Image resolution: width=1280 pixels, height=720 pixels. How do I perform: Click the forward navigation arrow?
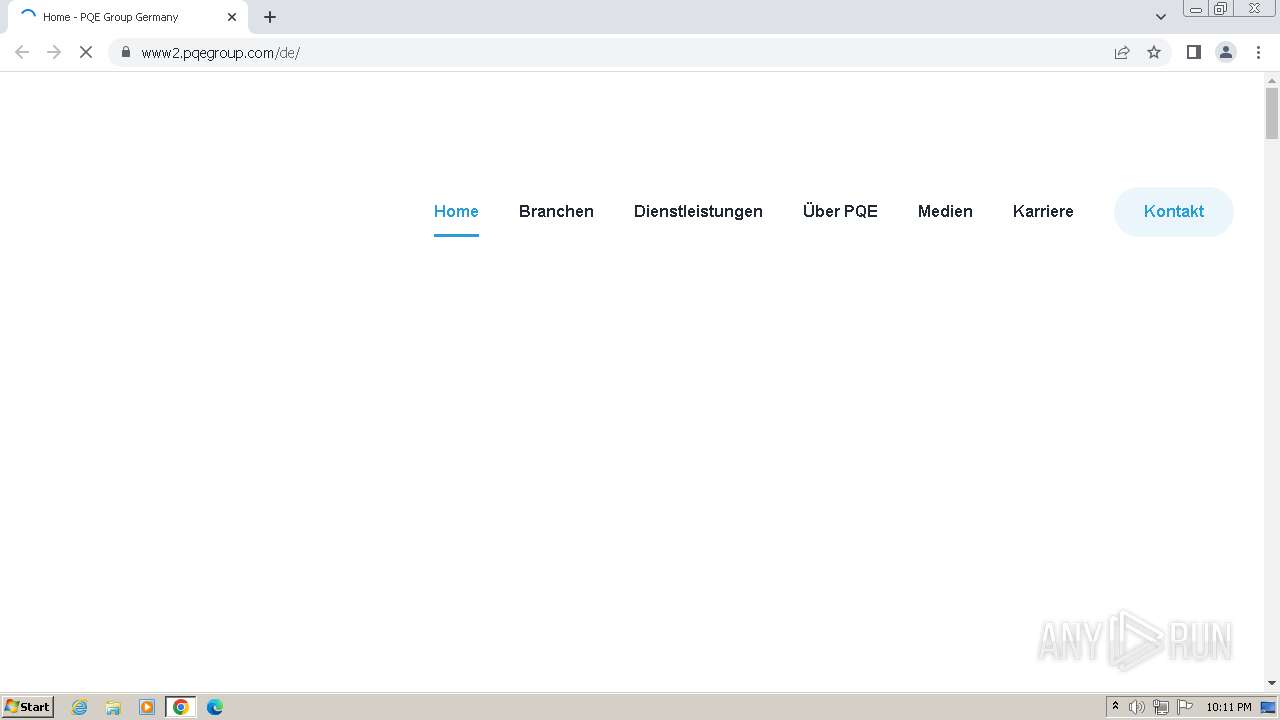(x=54, y=52)
